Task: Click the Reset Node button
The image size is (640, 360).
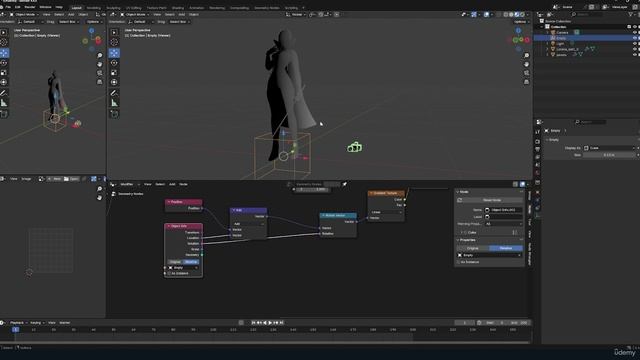Action: [492, 200]
